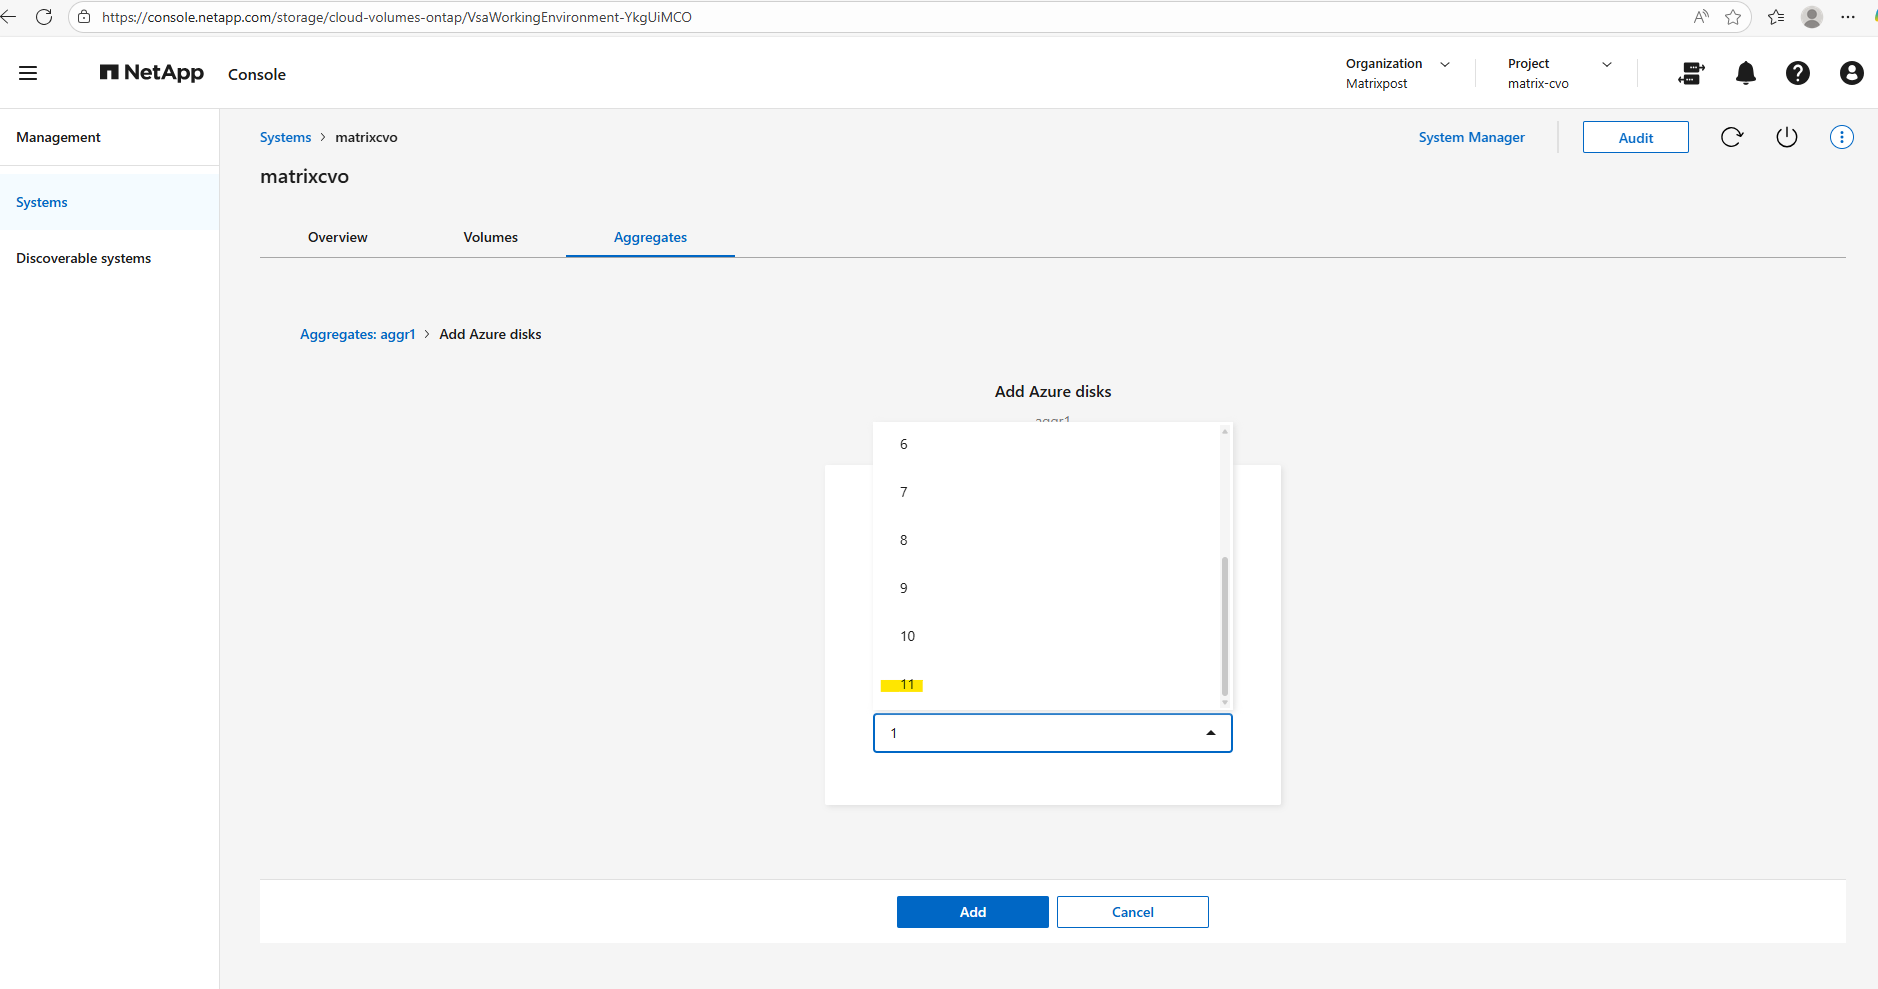Open the hamburger navigation menu

(28, 73)
